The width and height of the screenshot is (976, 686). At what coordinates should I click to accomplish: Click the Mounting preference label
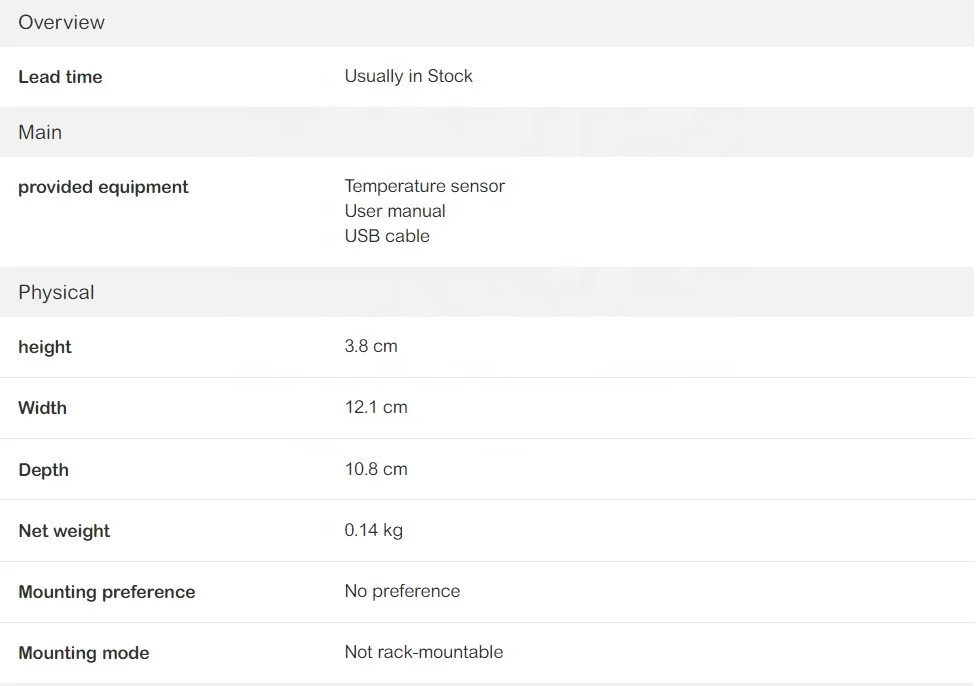[107, 592]
